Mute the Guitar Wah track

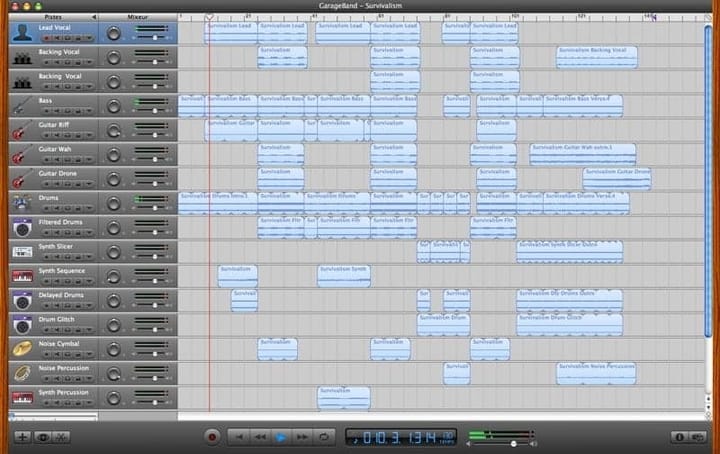coord(57,160)
